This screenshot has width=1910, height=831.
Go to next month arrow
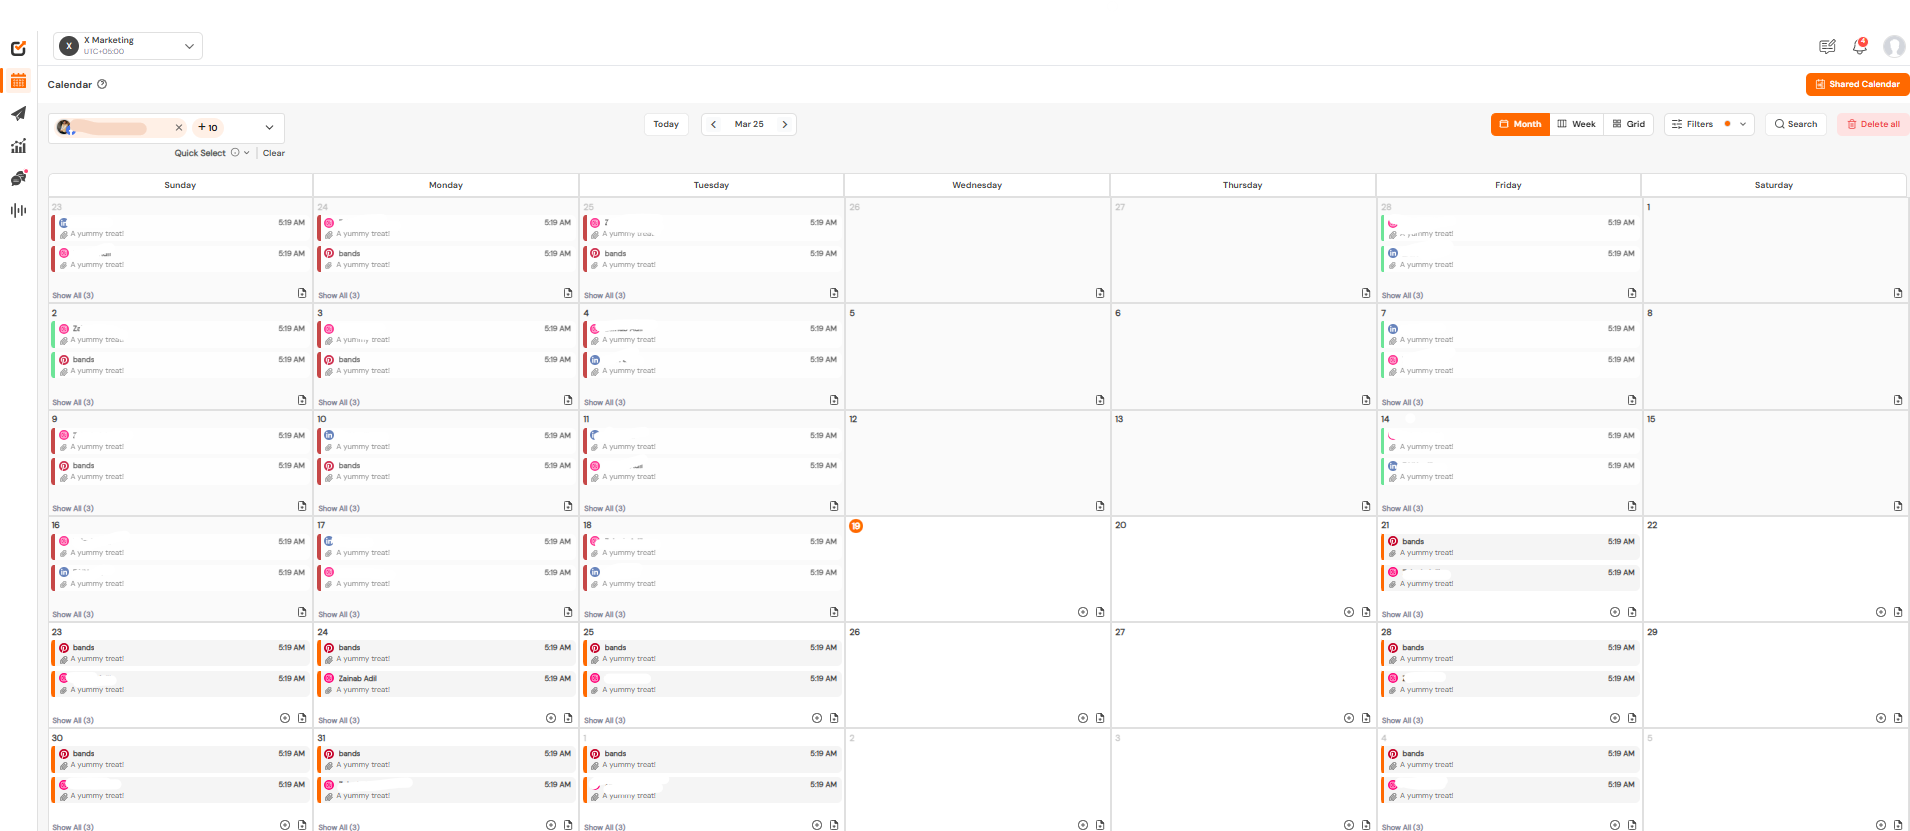coord(785,125)
